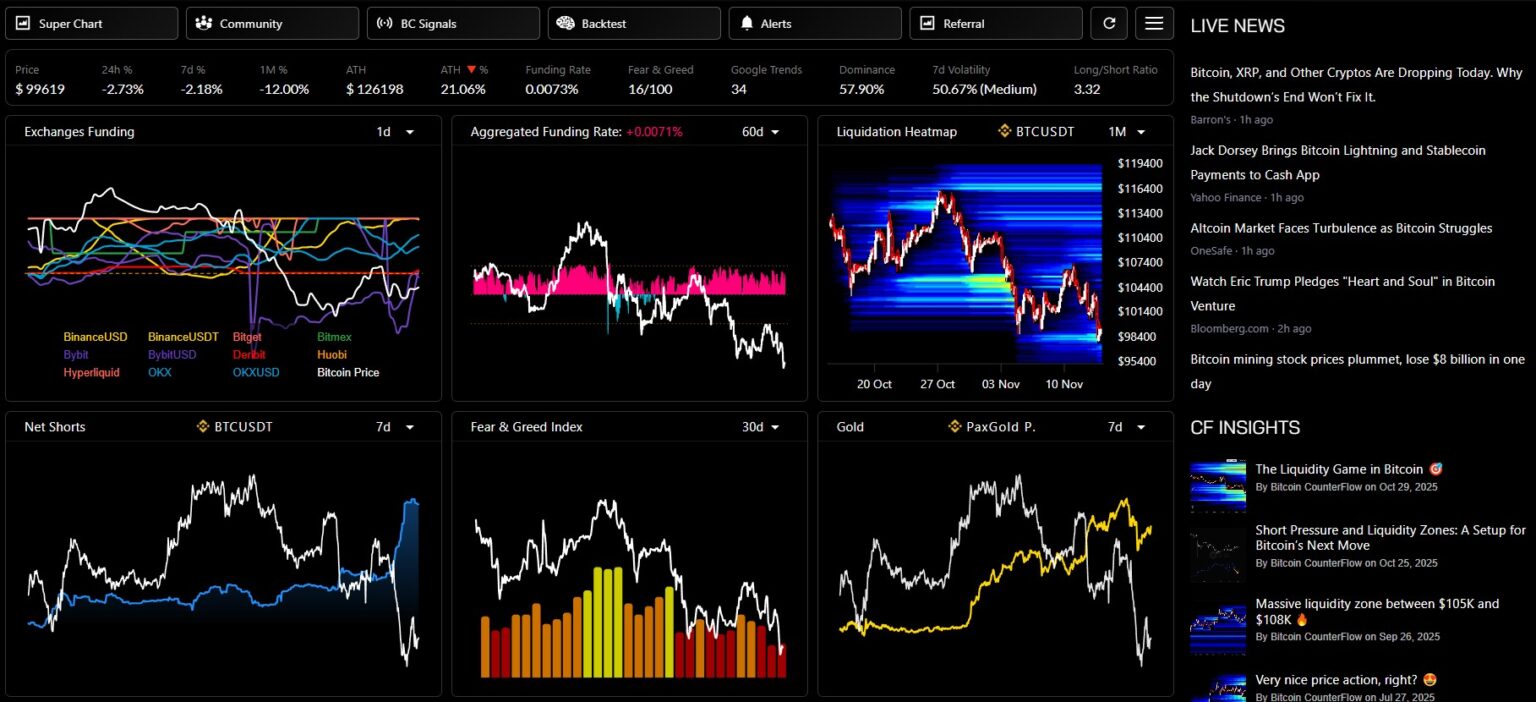
Task: Click the refresh icon button
Action: click(x=1108, y=23)
